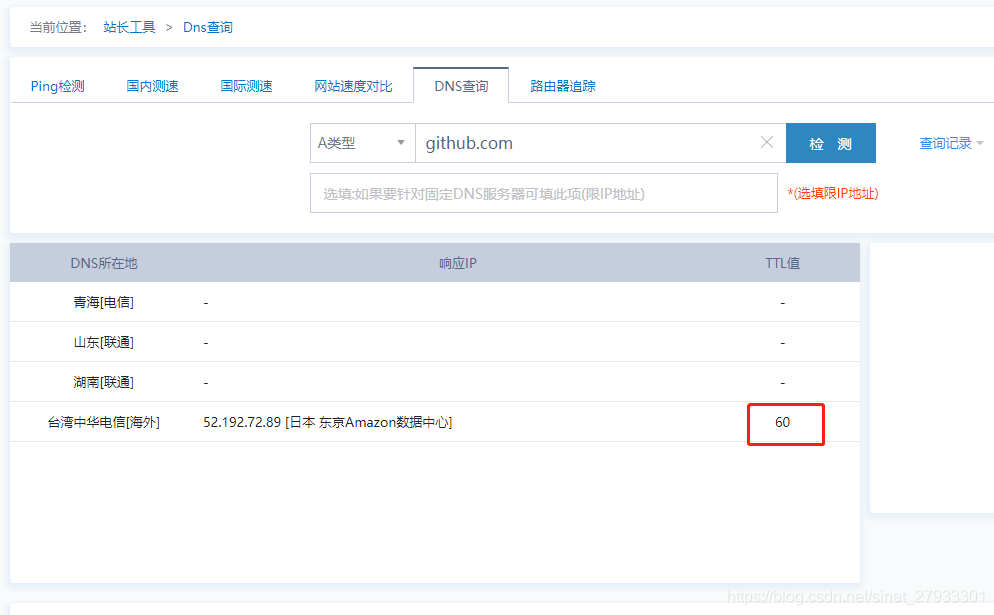Image resolution: width=994 pixels, height=615 pixels.
Task: Expand the 查询记录 history dropdown
Action: pyautogui.click(x=951, y=143)
